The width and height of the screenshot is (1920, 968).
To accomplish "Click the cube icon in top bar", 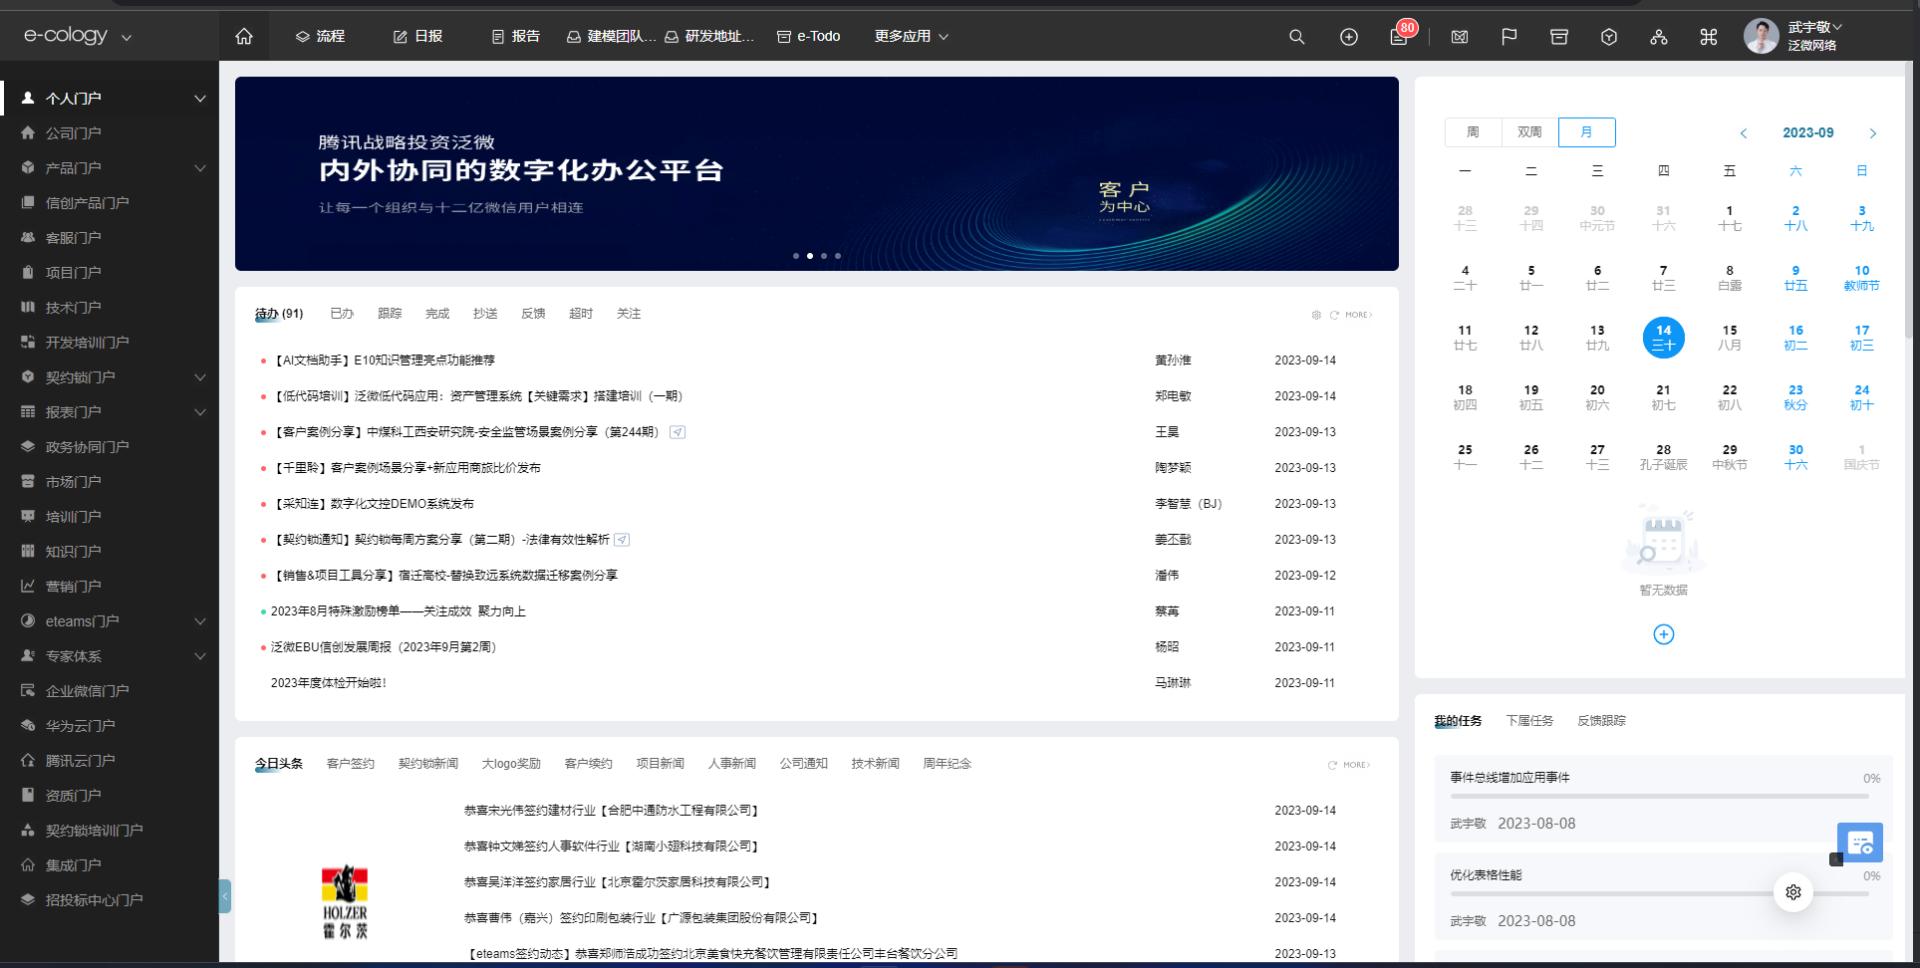I will 1609,37.
